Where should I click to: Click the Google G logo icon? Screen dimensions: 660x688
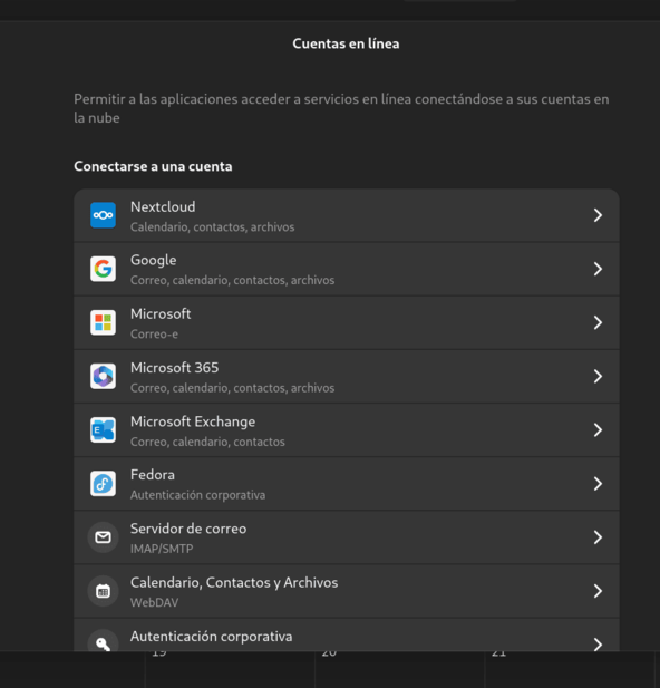point(103,269)
